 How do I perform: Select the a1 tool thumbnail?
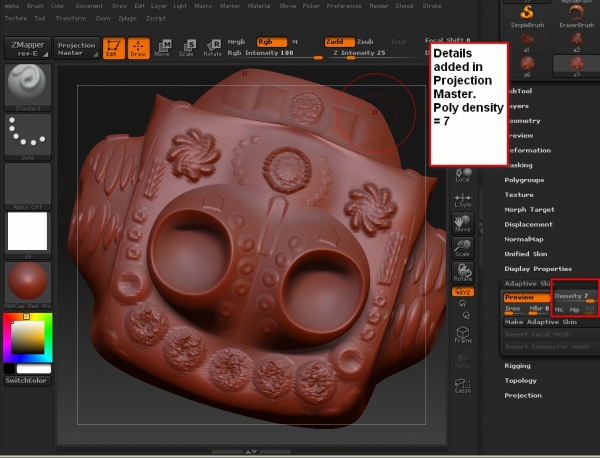(x=527, y=42)
